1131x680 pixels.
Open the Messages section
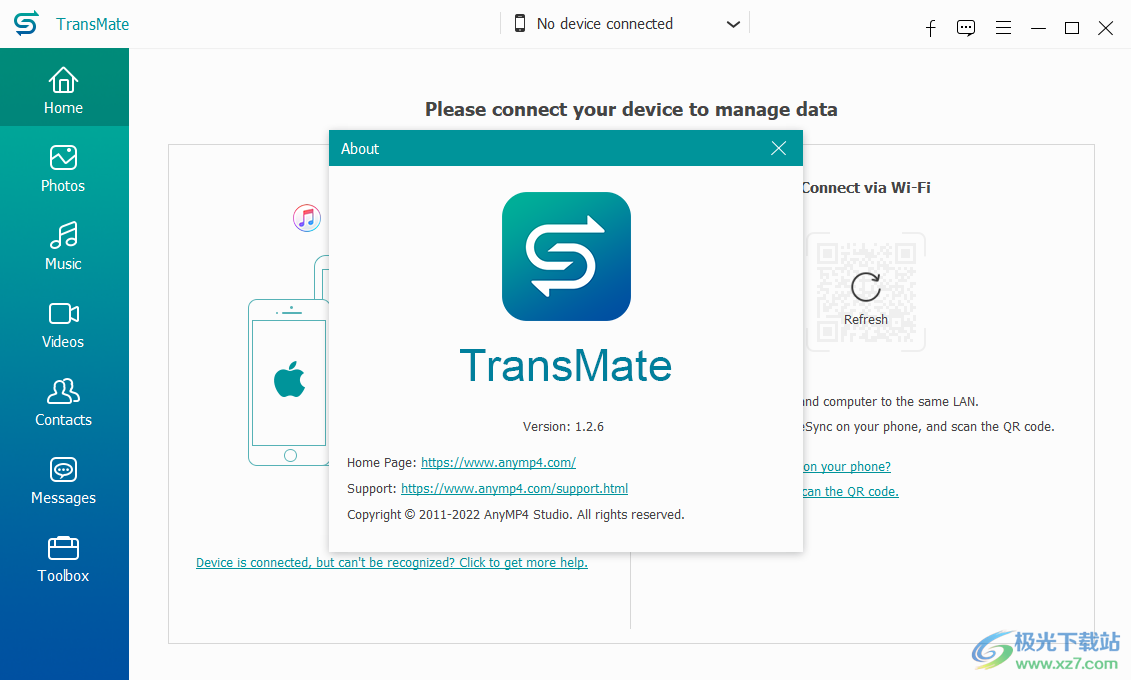click(63, 480)
